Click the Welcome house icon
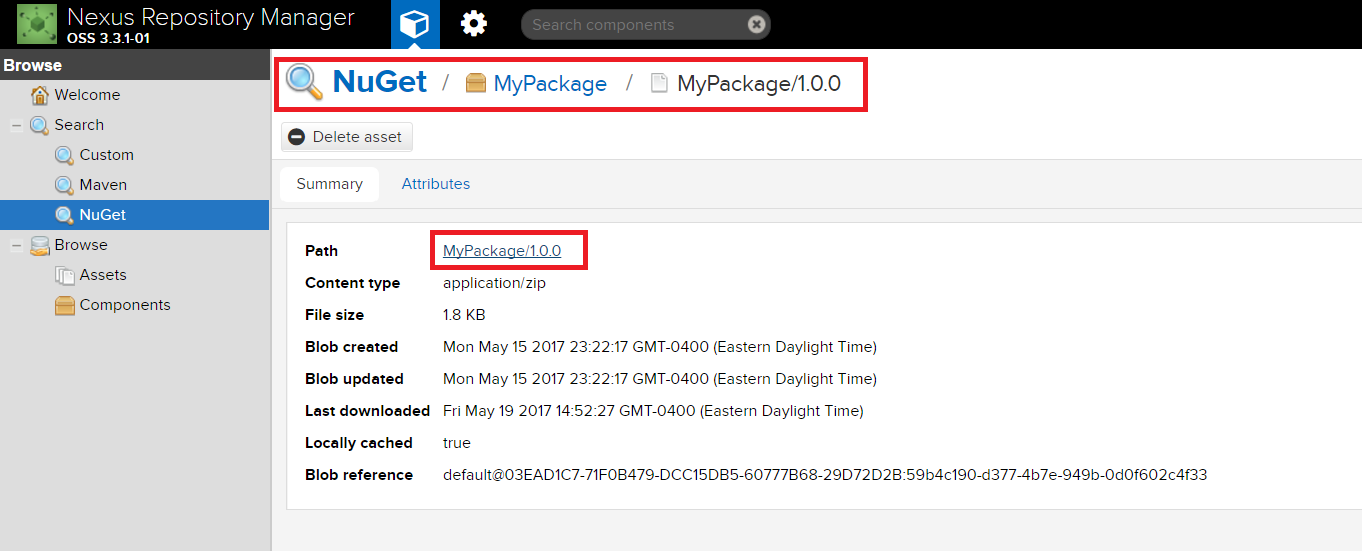 point(40,95)
